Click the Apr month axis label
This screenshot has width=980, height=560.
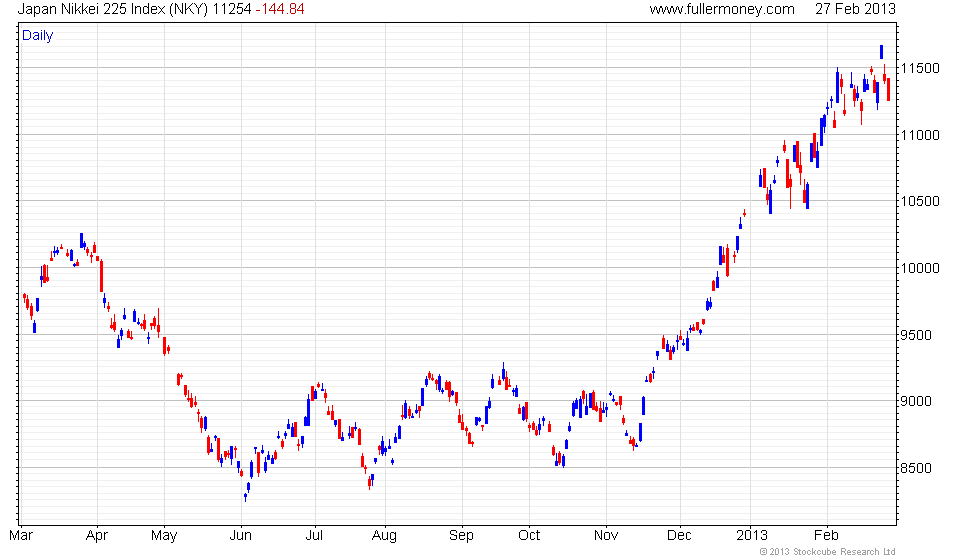[x=97, y=536]
